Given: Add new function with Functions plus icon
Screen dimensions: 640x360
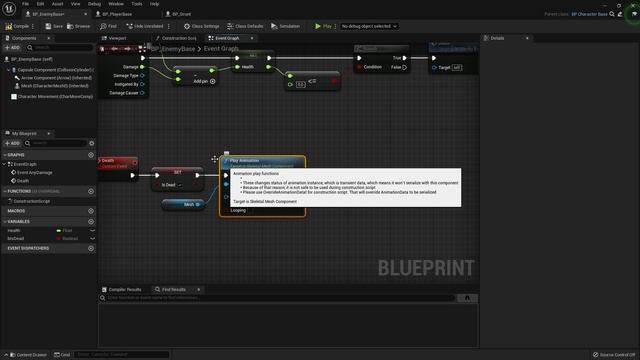Looking at the screenshot, I should (91, 191).
